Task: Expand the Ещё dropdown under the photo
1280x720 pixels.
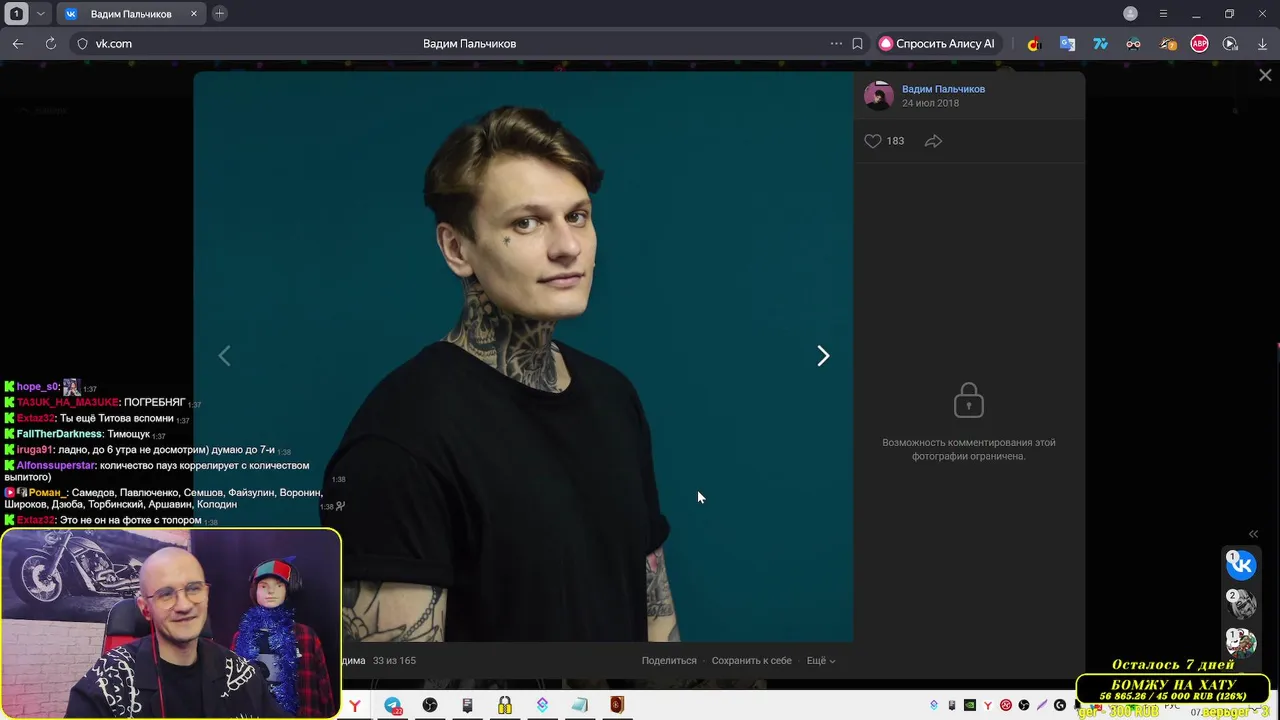Action: tap(821, 661)
